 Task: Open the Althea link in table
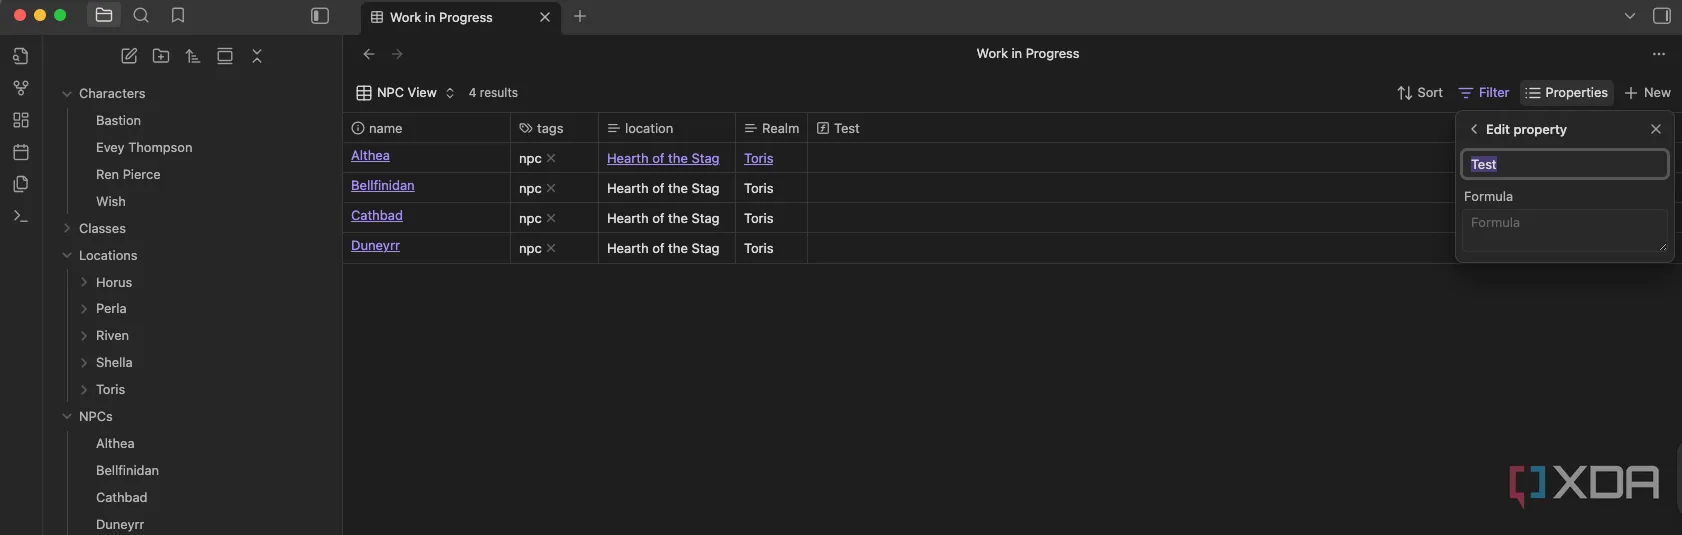(x=370, y=156)
